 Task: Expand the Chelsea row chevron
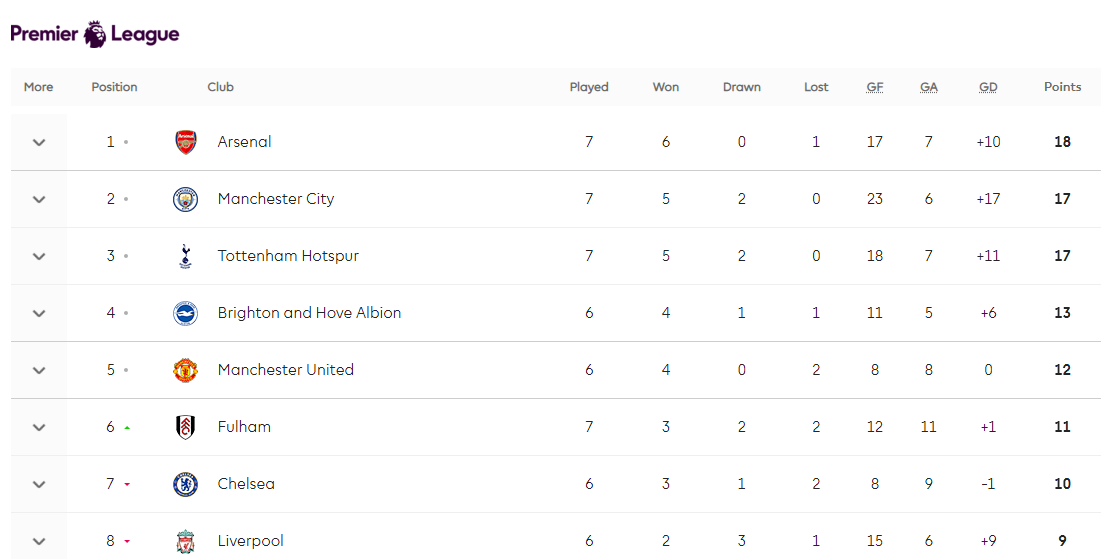[x=39, y=485]
